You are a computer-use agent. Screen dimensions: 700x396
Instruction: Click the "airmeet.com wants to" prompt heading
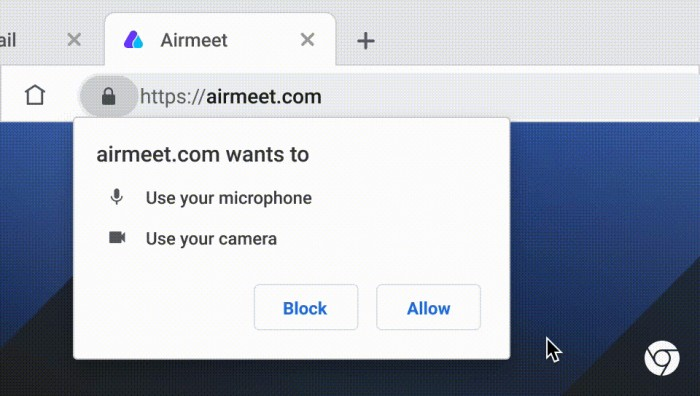pyautogui.click(x=203, y=154)
